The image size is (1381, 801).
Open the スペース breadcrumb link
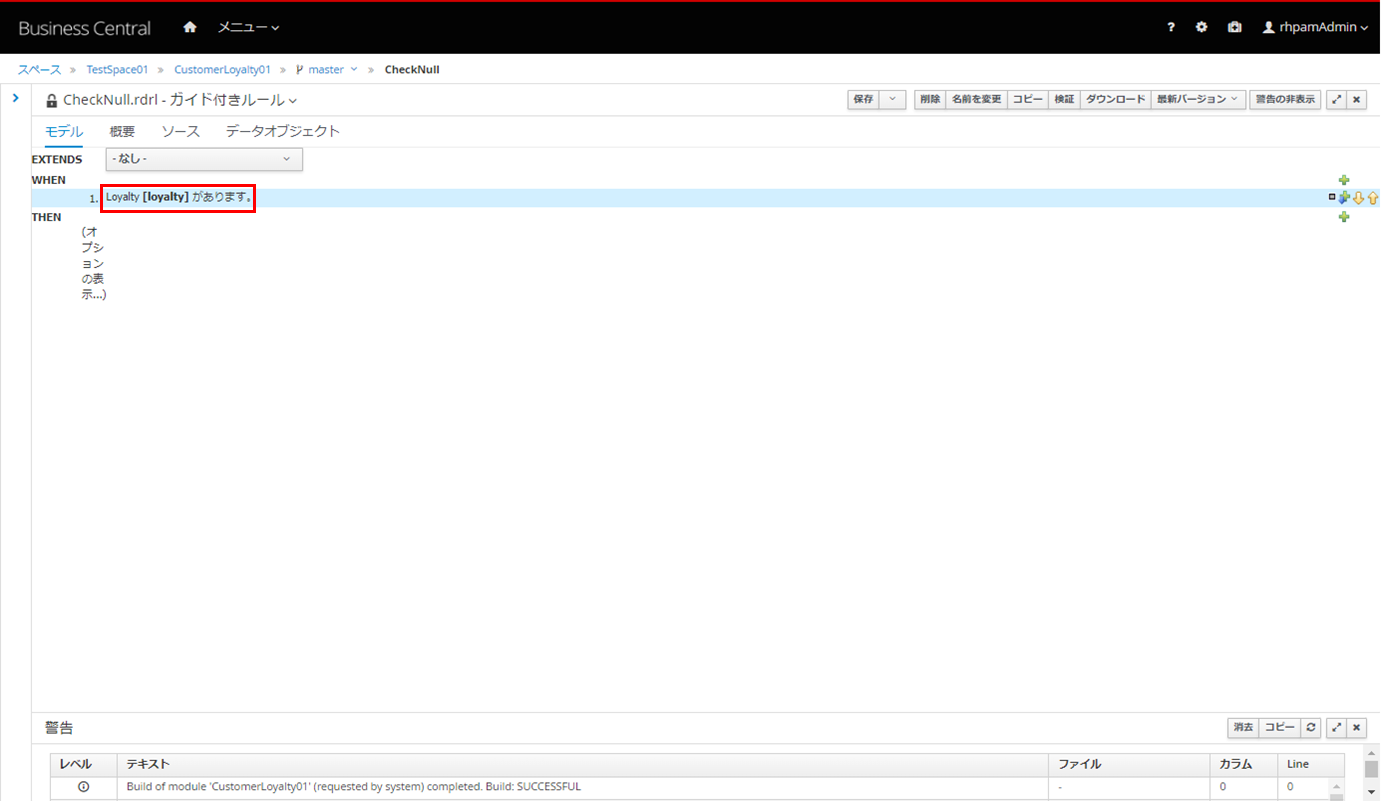pos(39,70)
